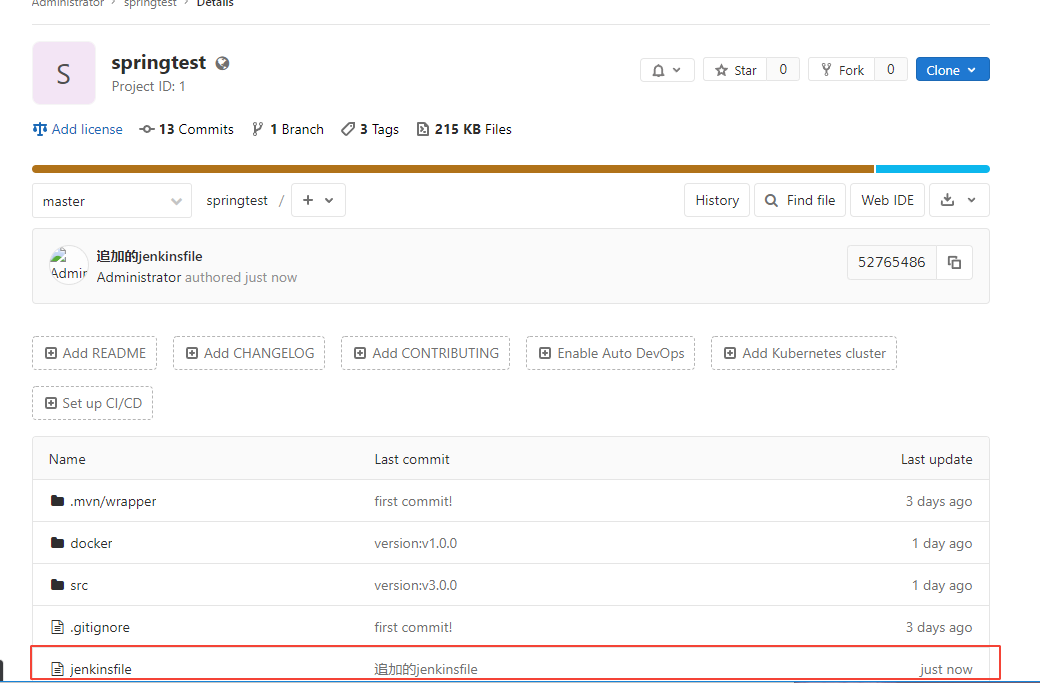Click the springtest breadcrumb at top

point(151,3)
